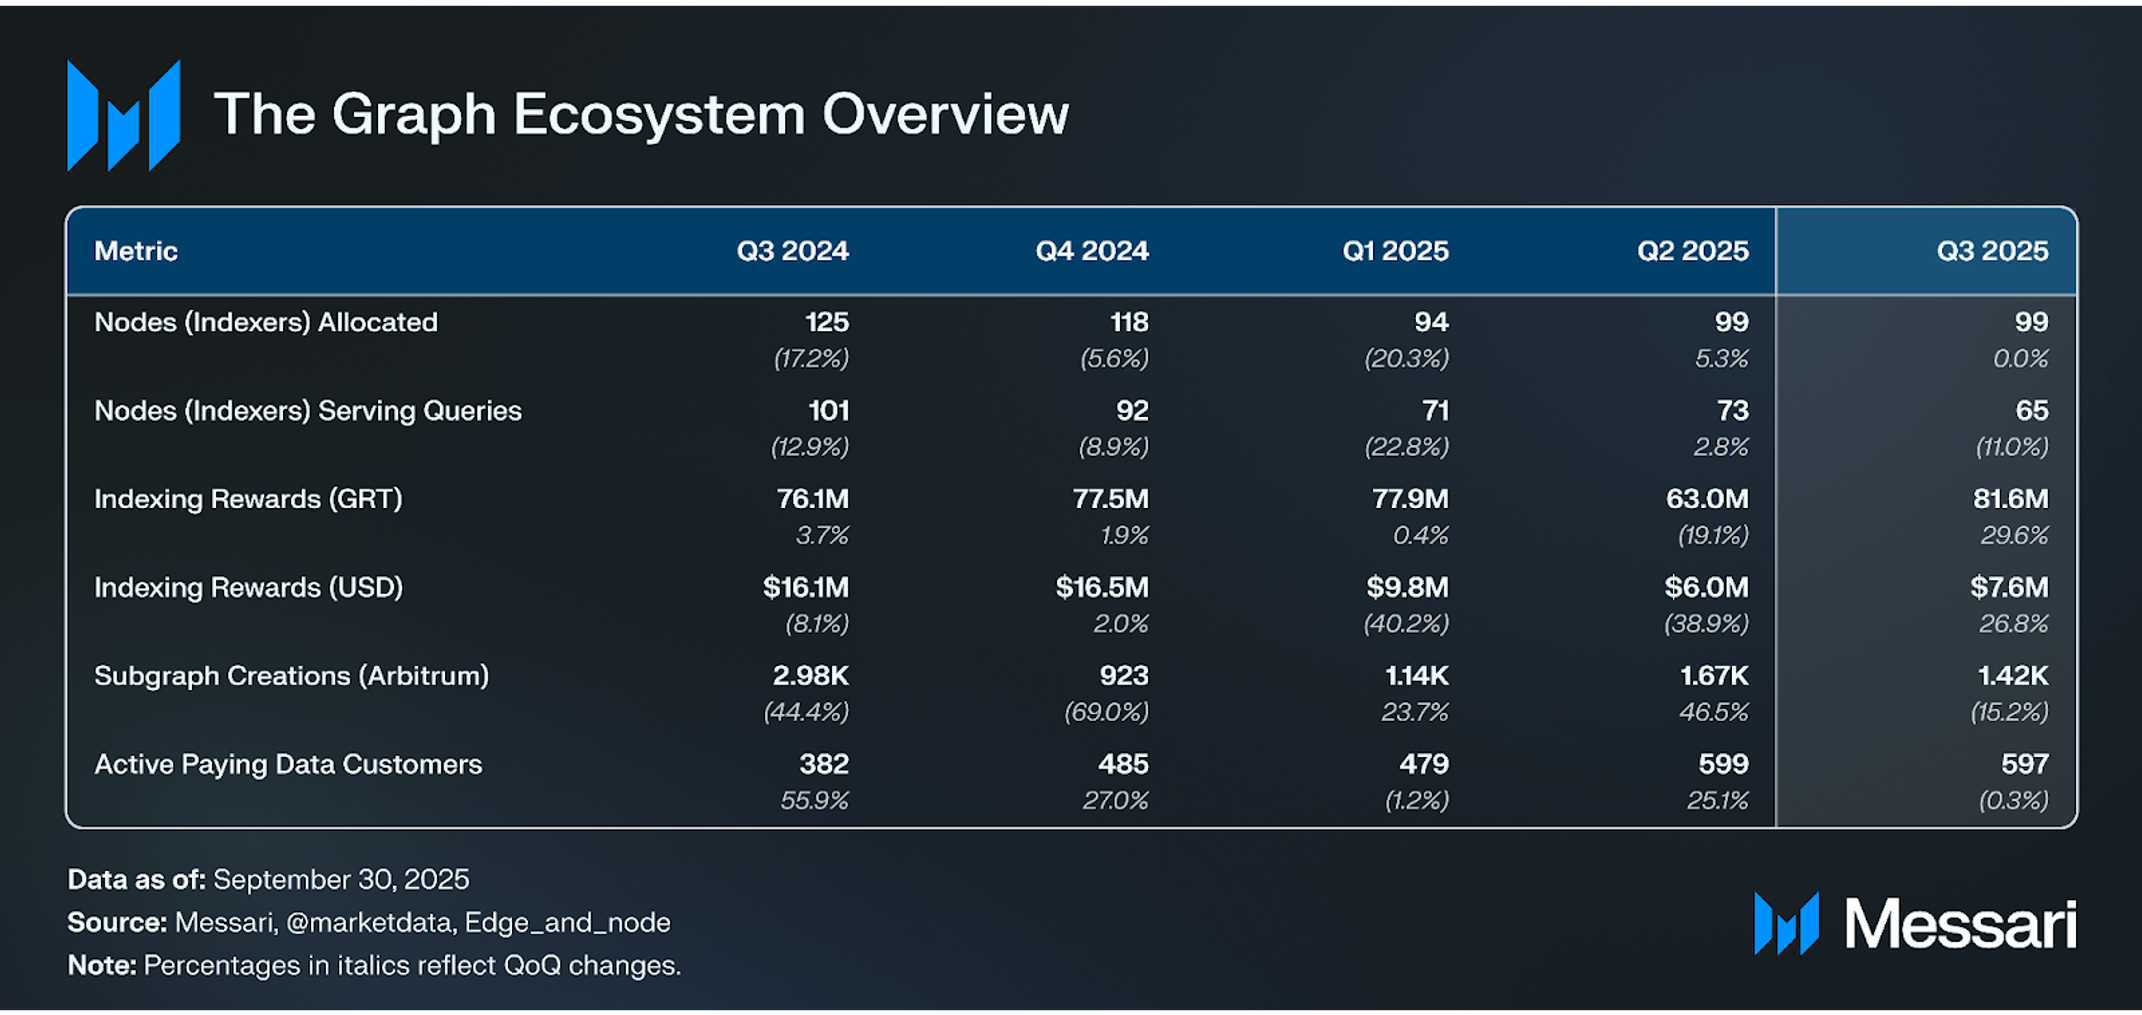Select the 'Q1 2025' column header
This screenshot has height=1015, width=2142.
[x=1395, y=251]
